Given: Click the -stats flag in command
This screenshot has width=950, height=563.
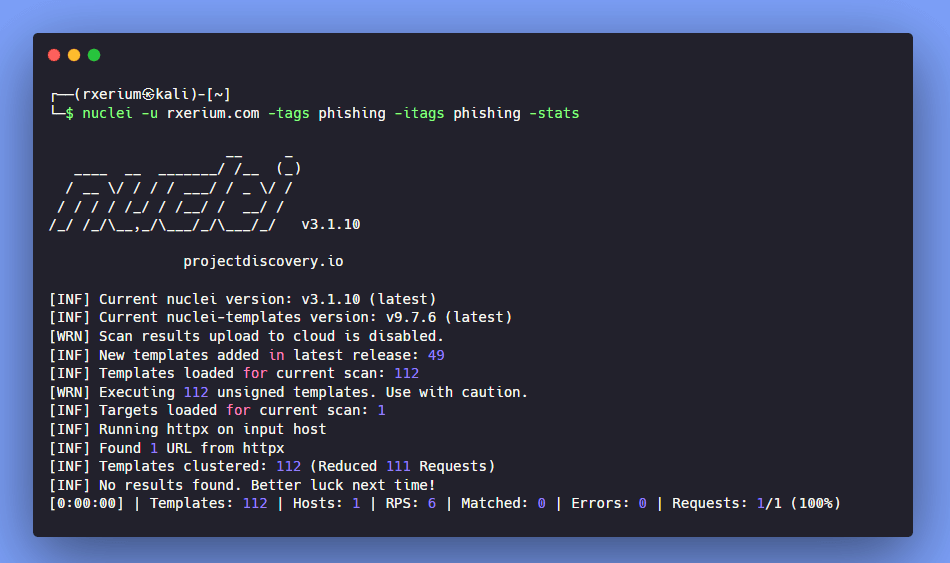Looking at the screenshot, I should pyautogui.click(x=554, y=113).
